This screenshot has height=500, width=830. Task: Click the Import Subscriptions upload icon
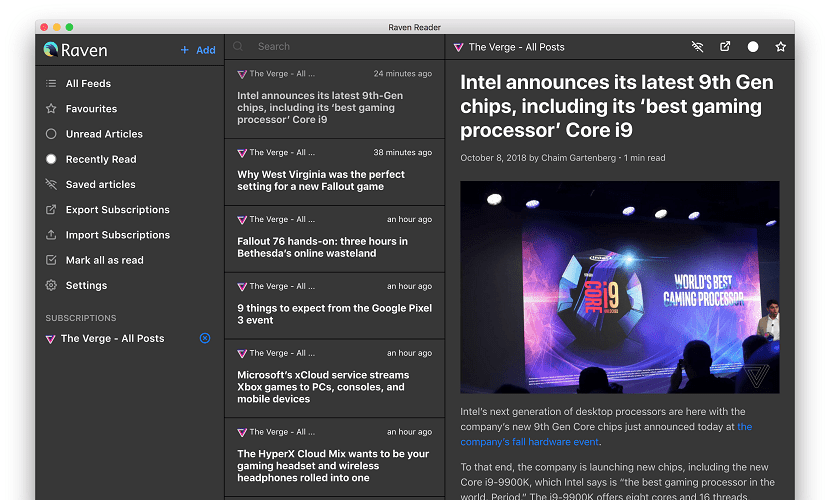(x=51, y=234)
